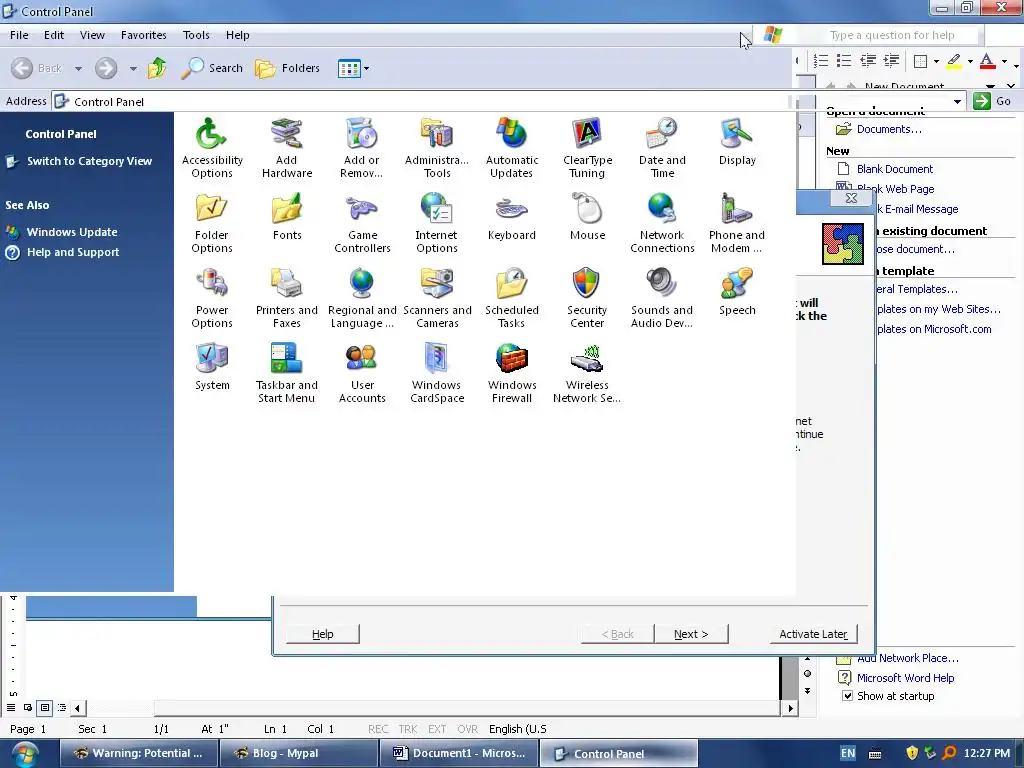Open Date and Time settings

coord(662,148)
